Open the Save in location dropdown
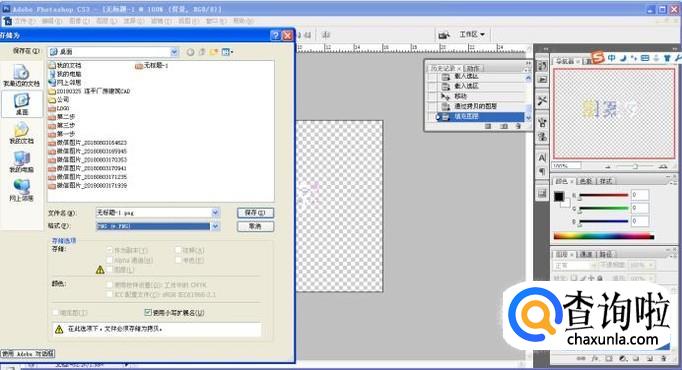682x370 pixels. click(x=114, y=52)
